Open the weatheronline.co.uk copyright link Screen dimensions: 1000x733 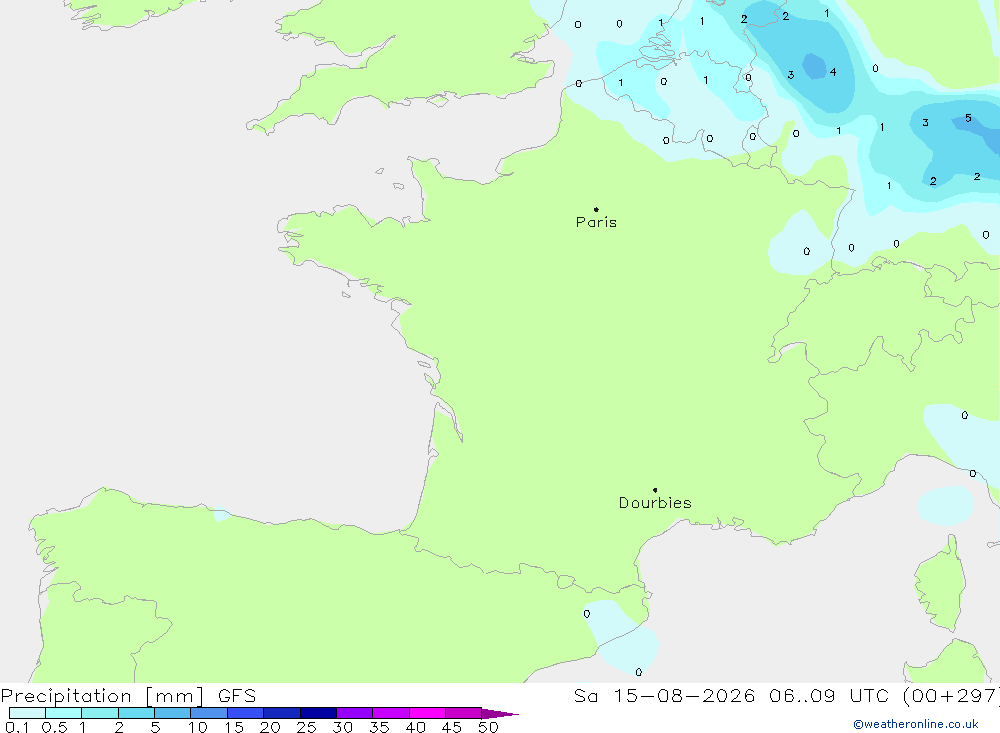(916, 724)
